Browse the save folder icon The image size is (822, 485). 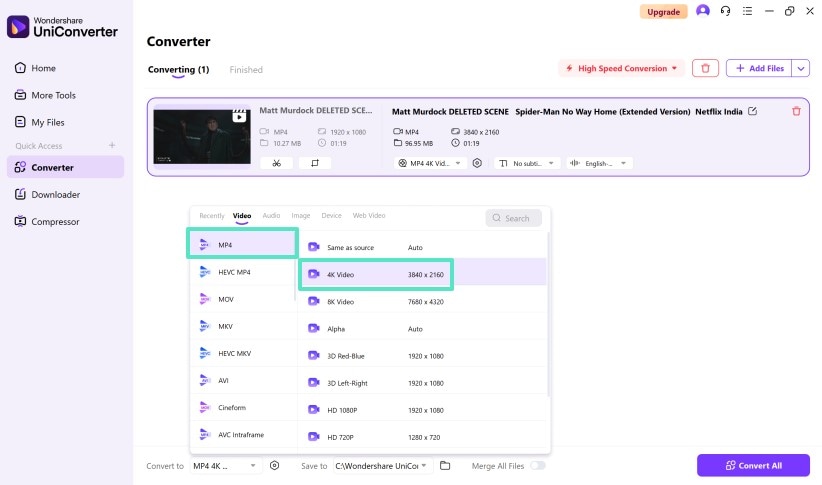point(445,466)
